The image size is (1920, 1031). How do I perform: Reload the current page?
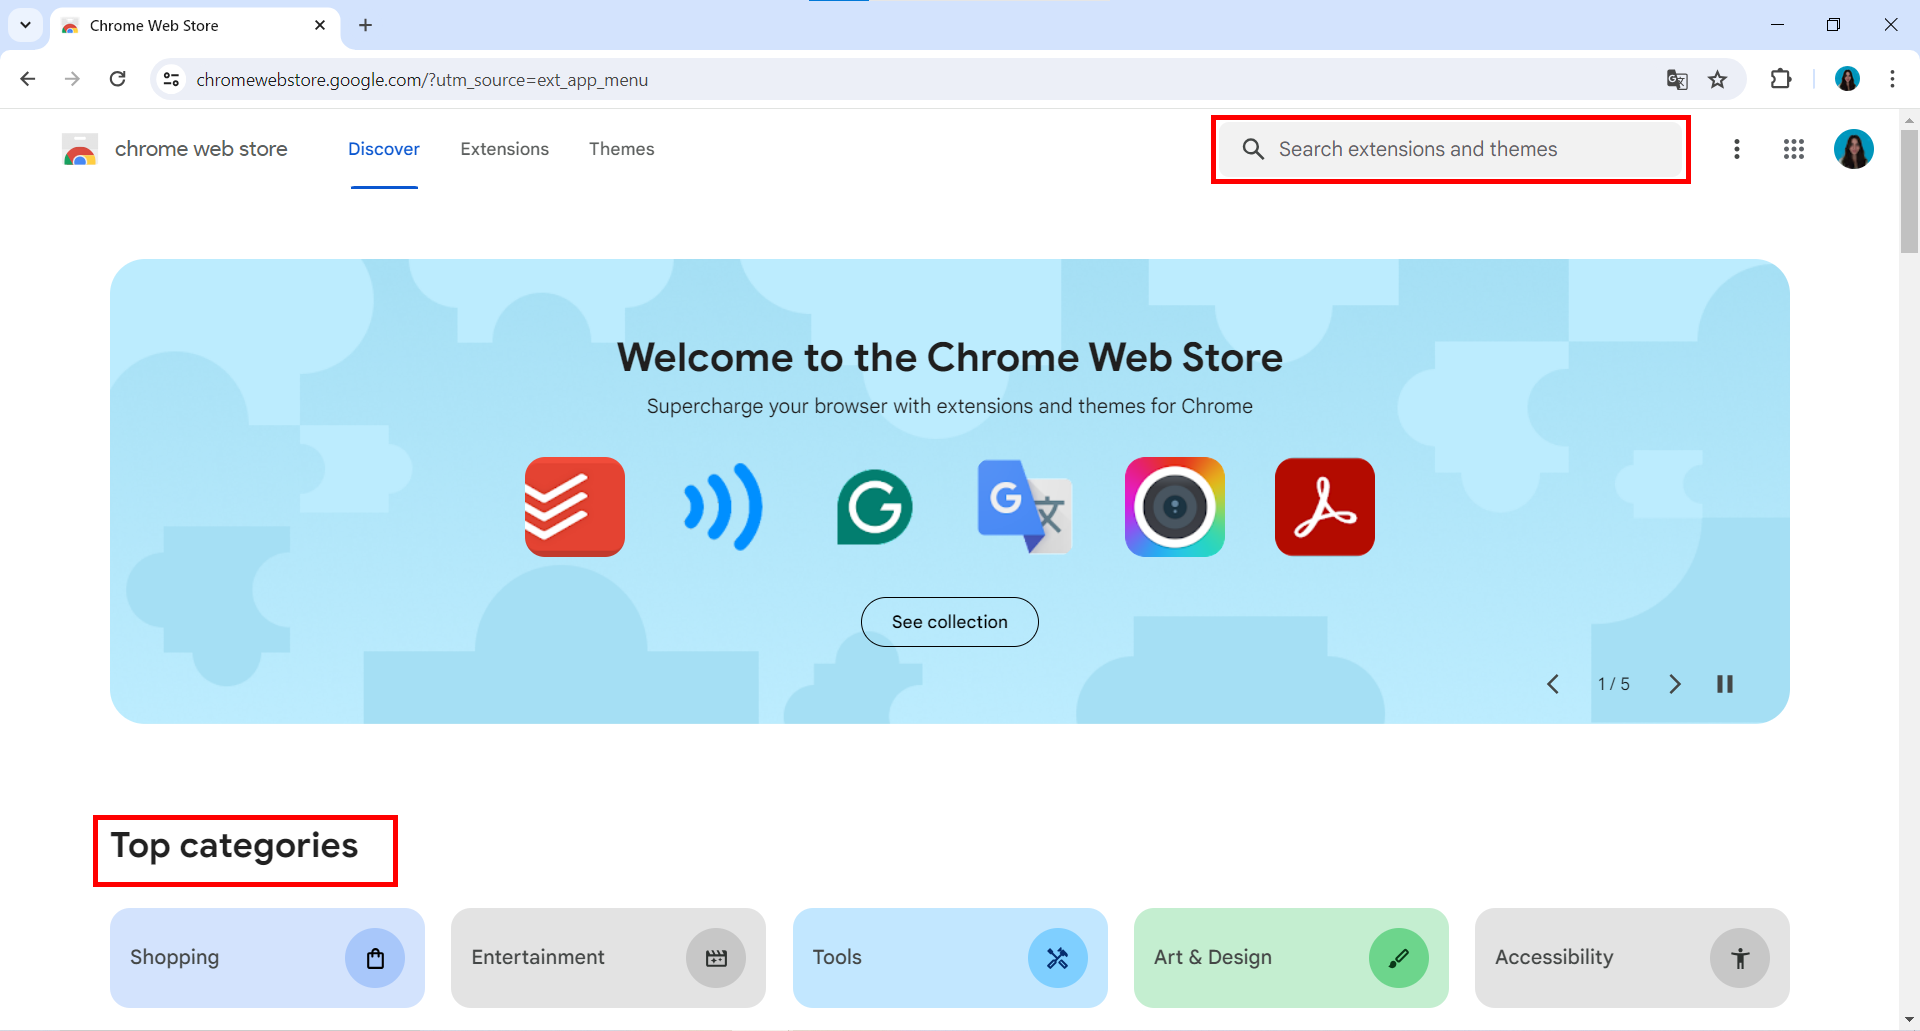tap(118, 79)
